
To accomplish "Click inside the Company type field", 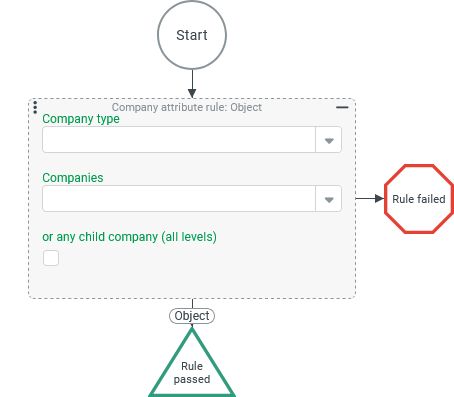I will (x=179, y=140).
